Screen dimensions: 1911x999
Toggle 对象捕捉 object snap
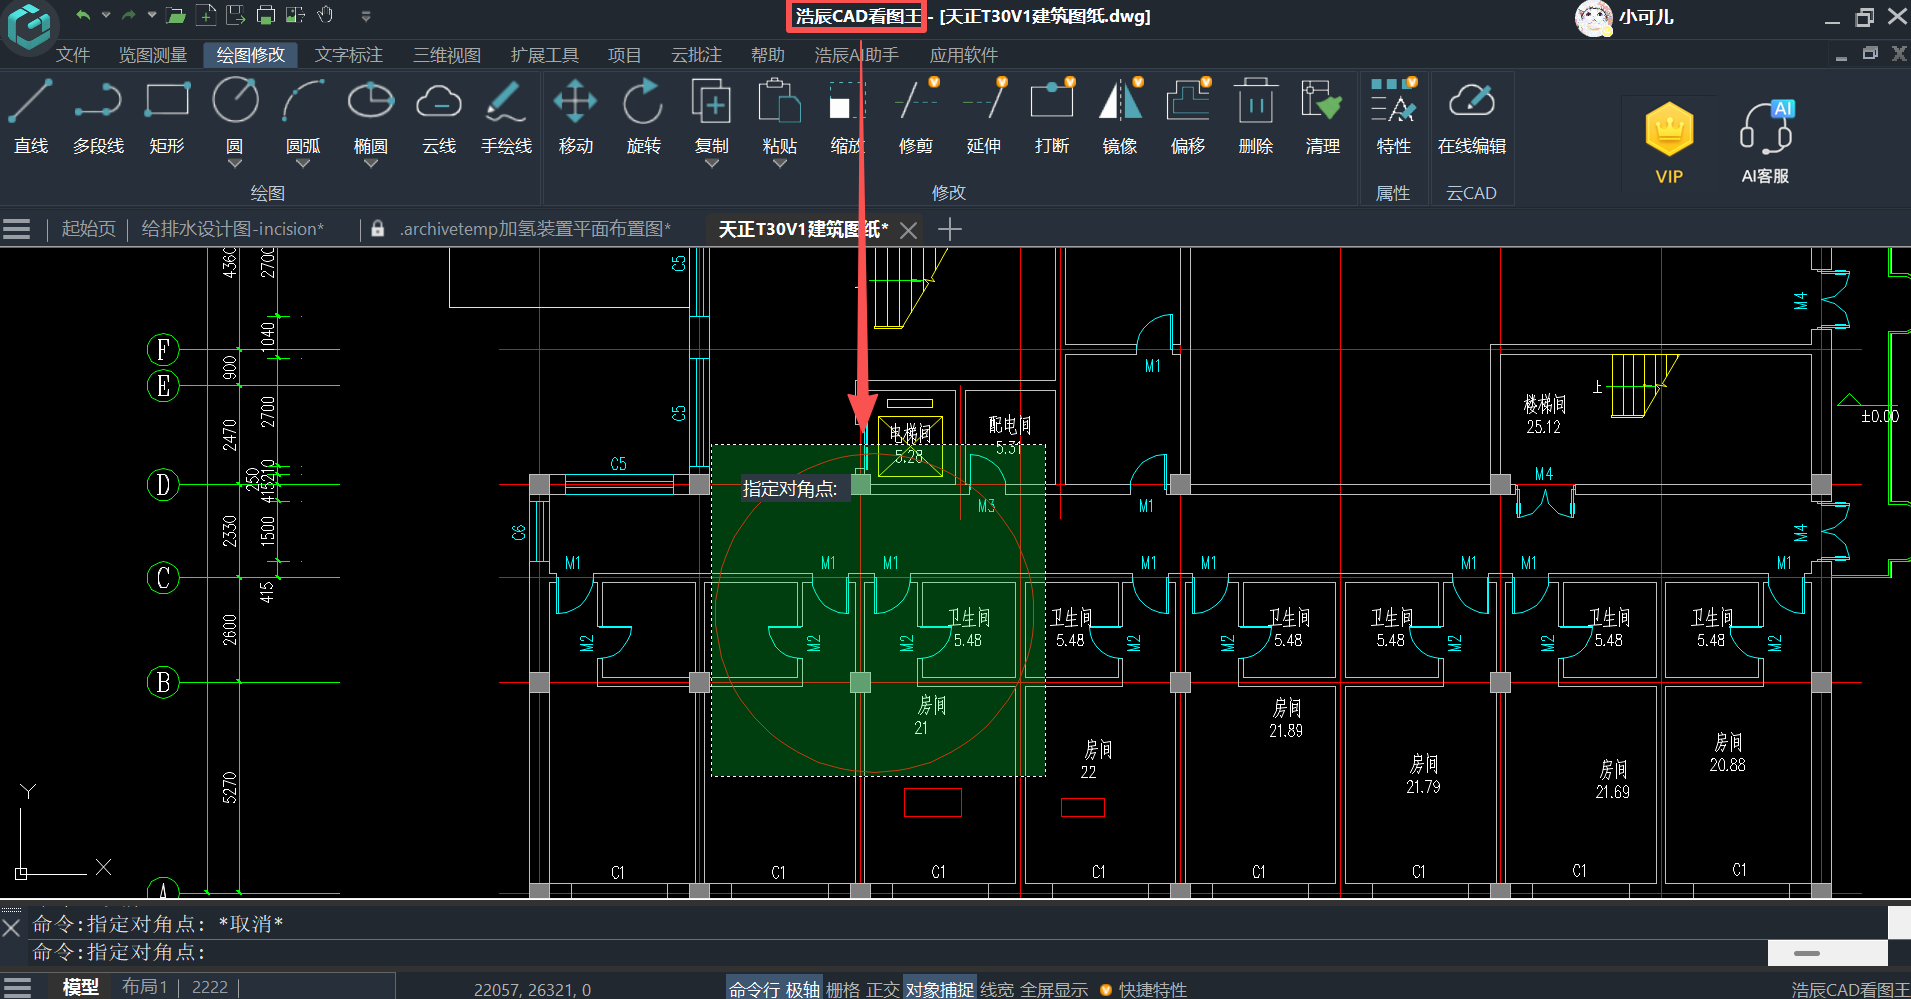point(940,989)
